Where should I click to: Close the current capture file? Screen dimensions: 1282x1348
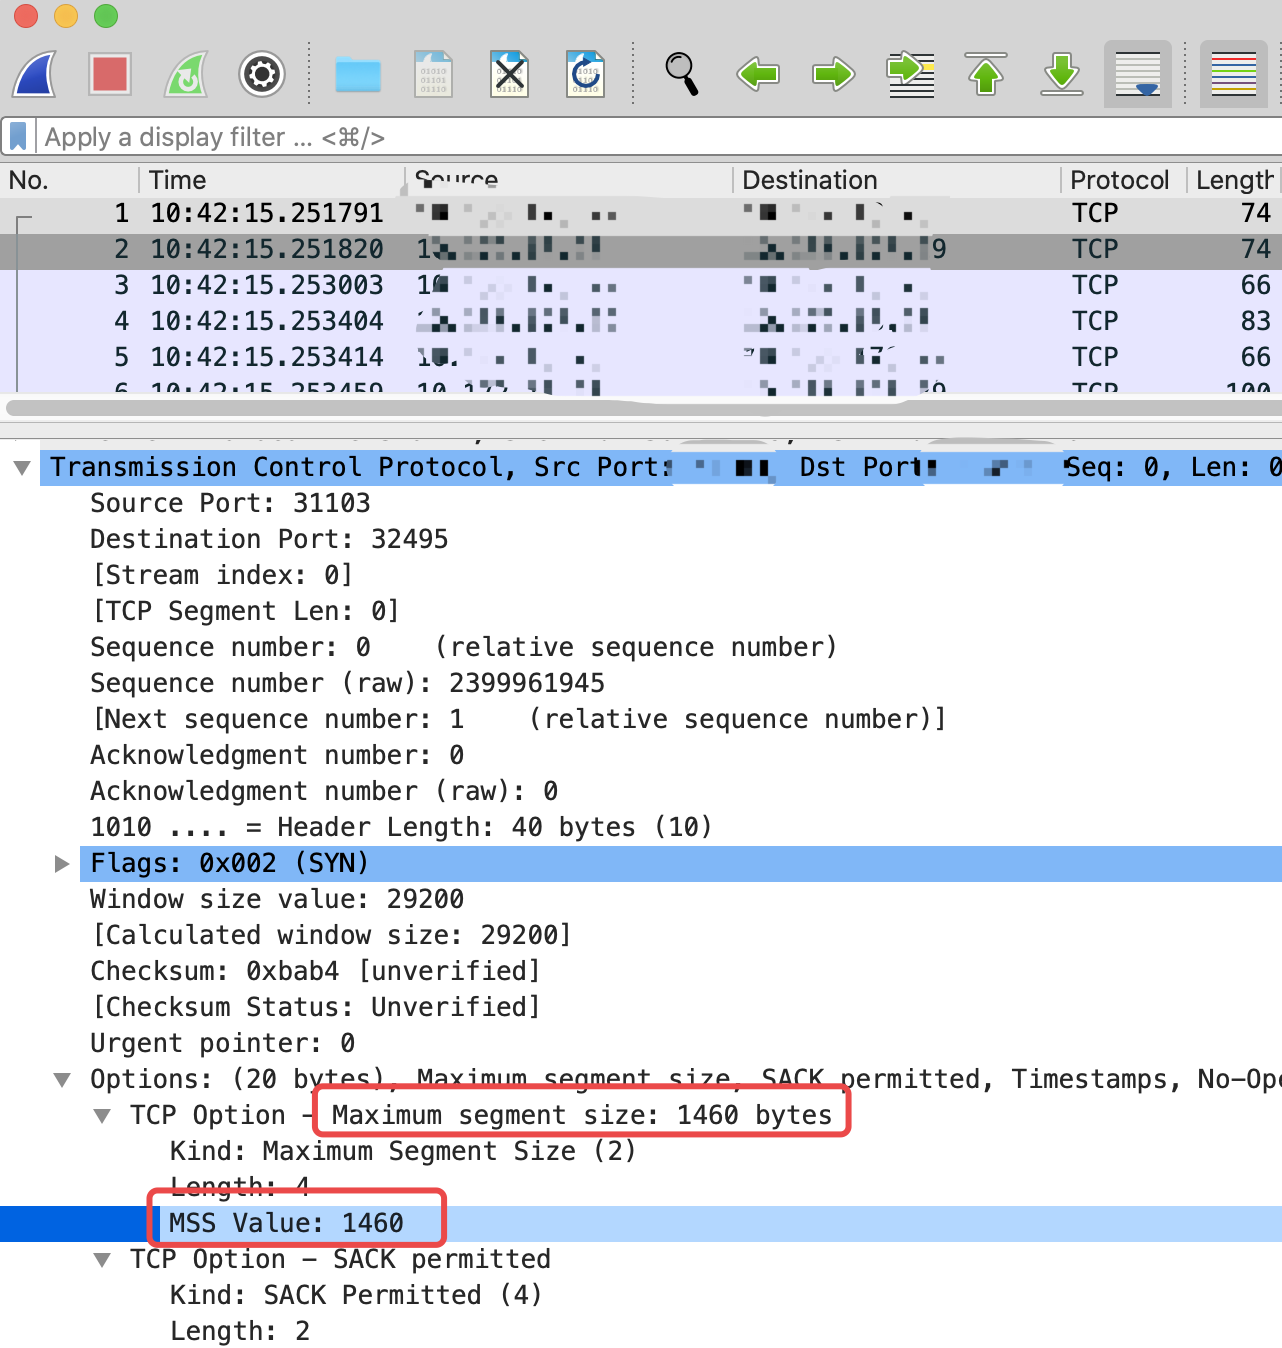[509, 74]
